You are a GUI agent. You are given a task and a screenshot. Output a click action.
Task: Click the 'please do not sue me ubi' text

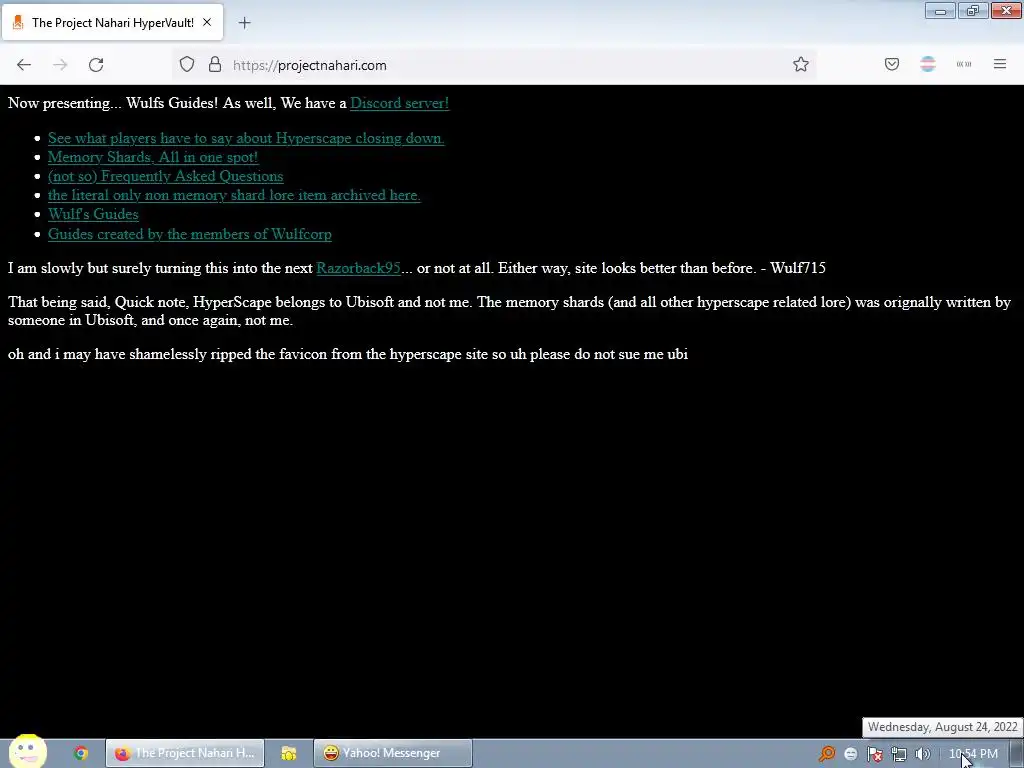tap(609, 355)
